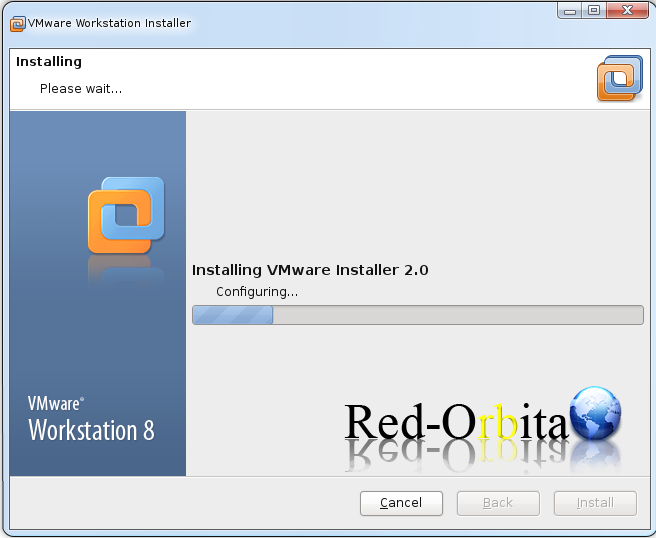Image resolution: width=656 pixels, height=538 pixels.
Task: Minimize the installer window
Action: pyautogui.click(x=569, y=10)
